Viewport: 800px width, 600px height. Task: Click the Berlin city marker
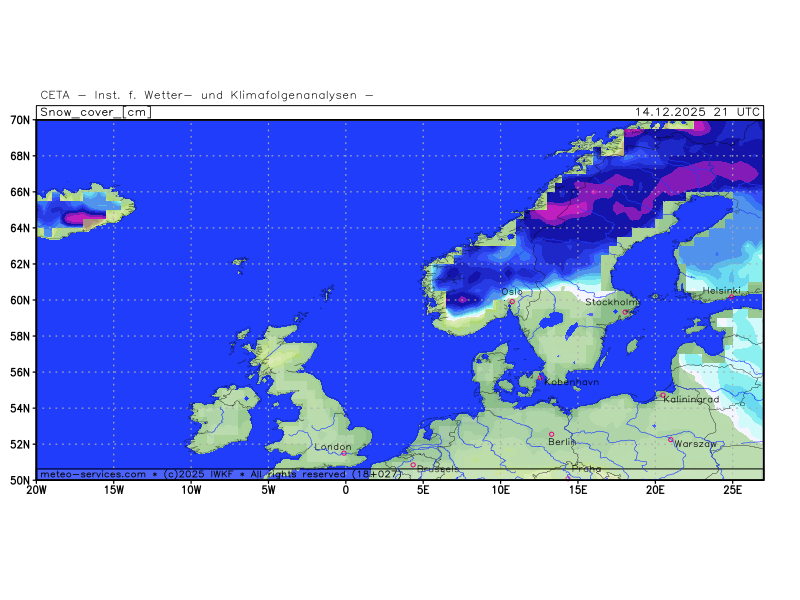click(x=551, y=434)
